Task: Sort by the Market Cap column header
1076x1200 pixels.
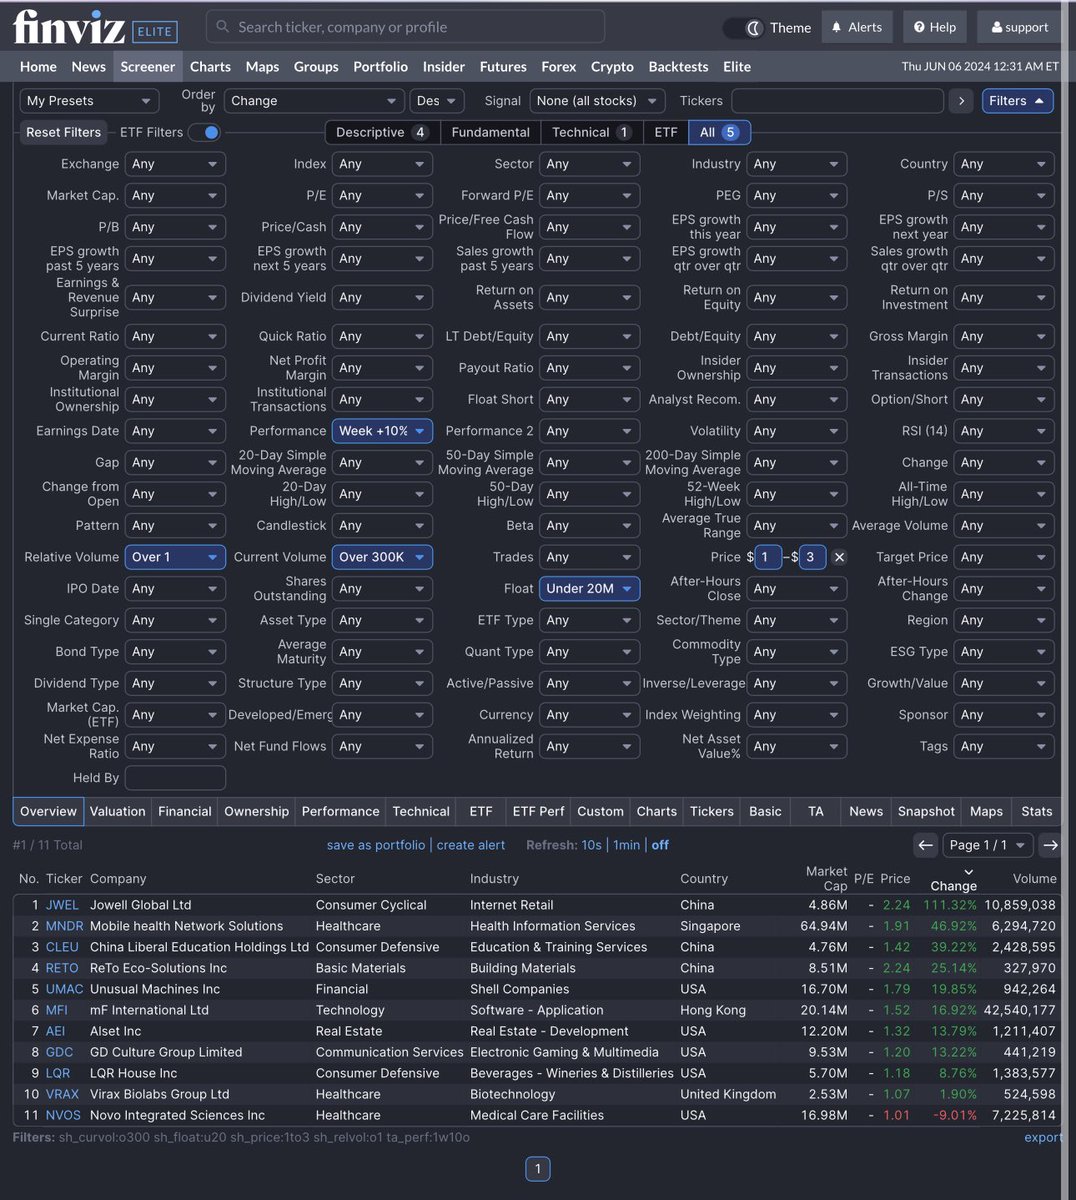Action: click(x=827, y=878)
